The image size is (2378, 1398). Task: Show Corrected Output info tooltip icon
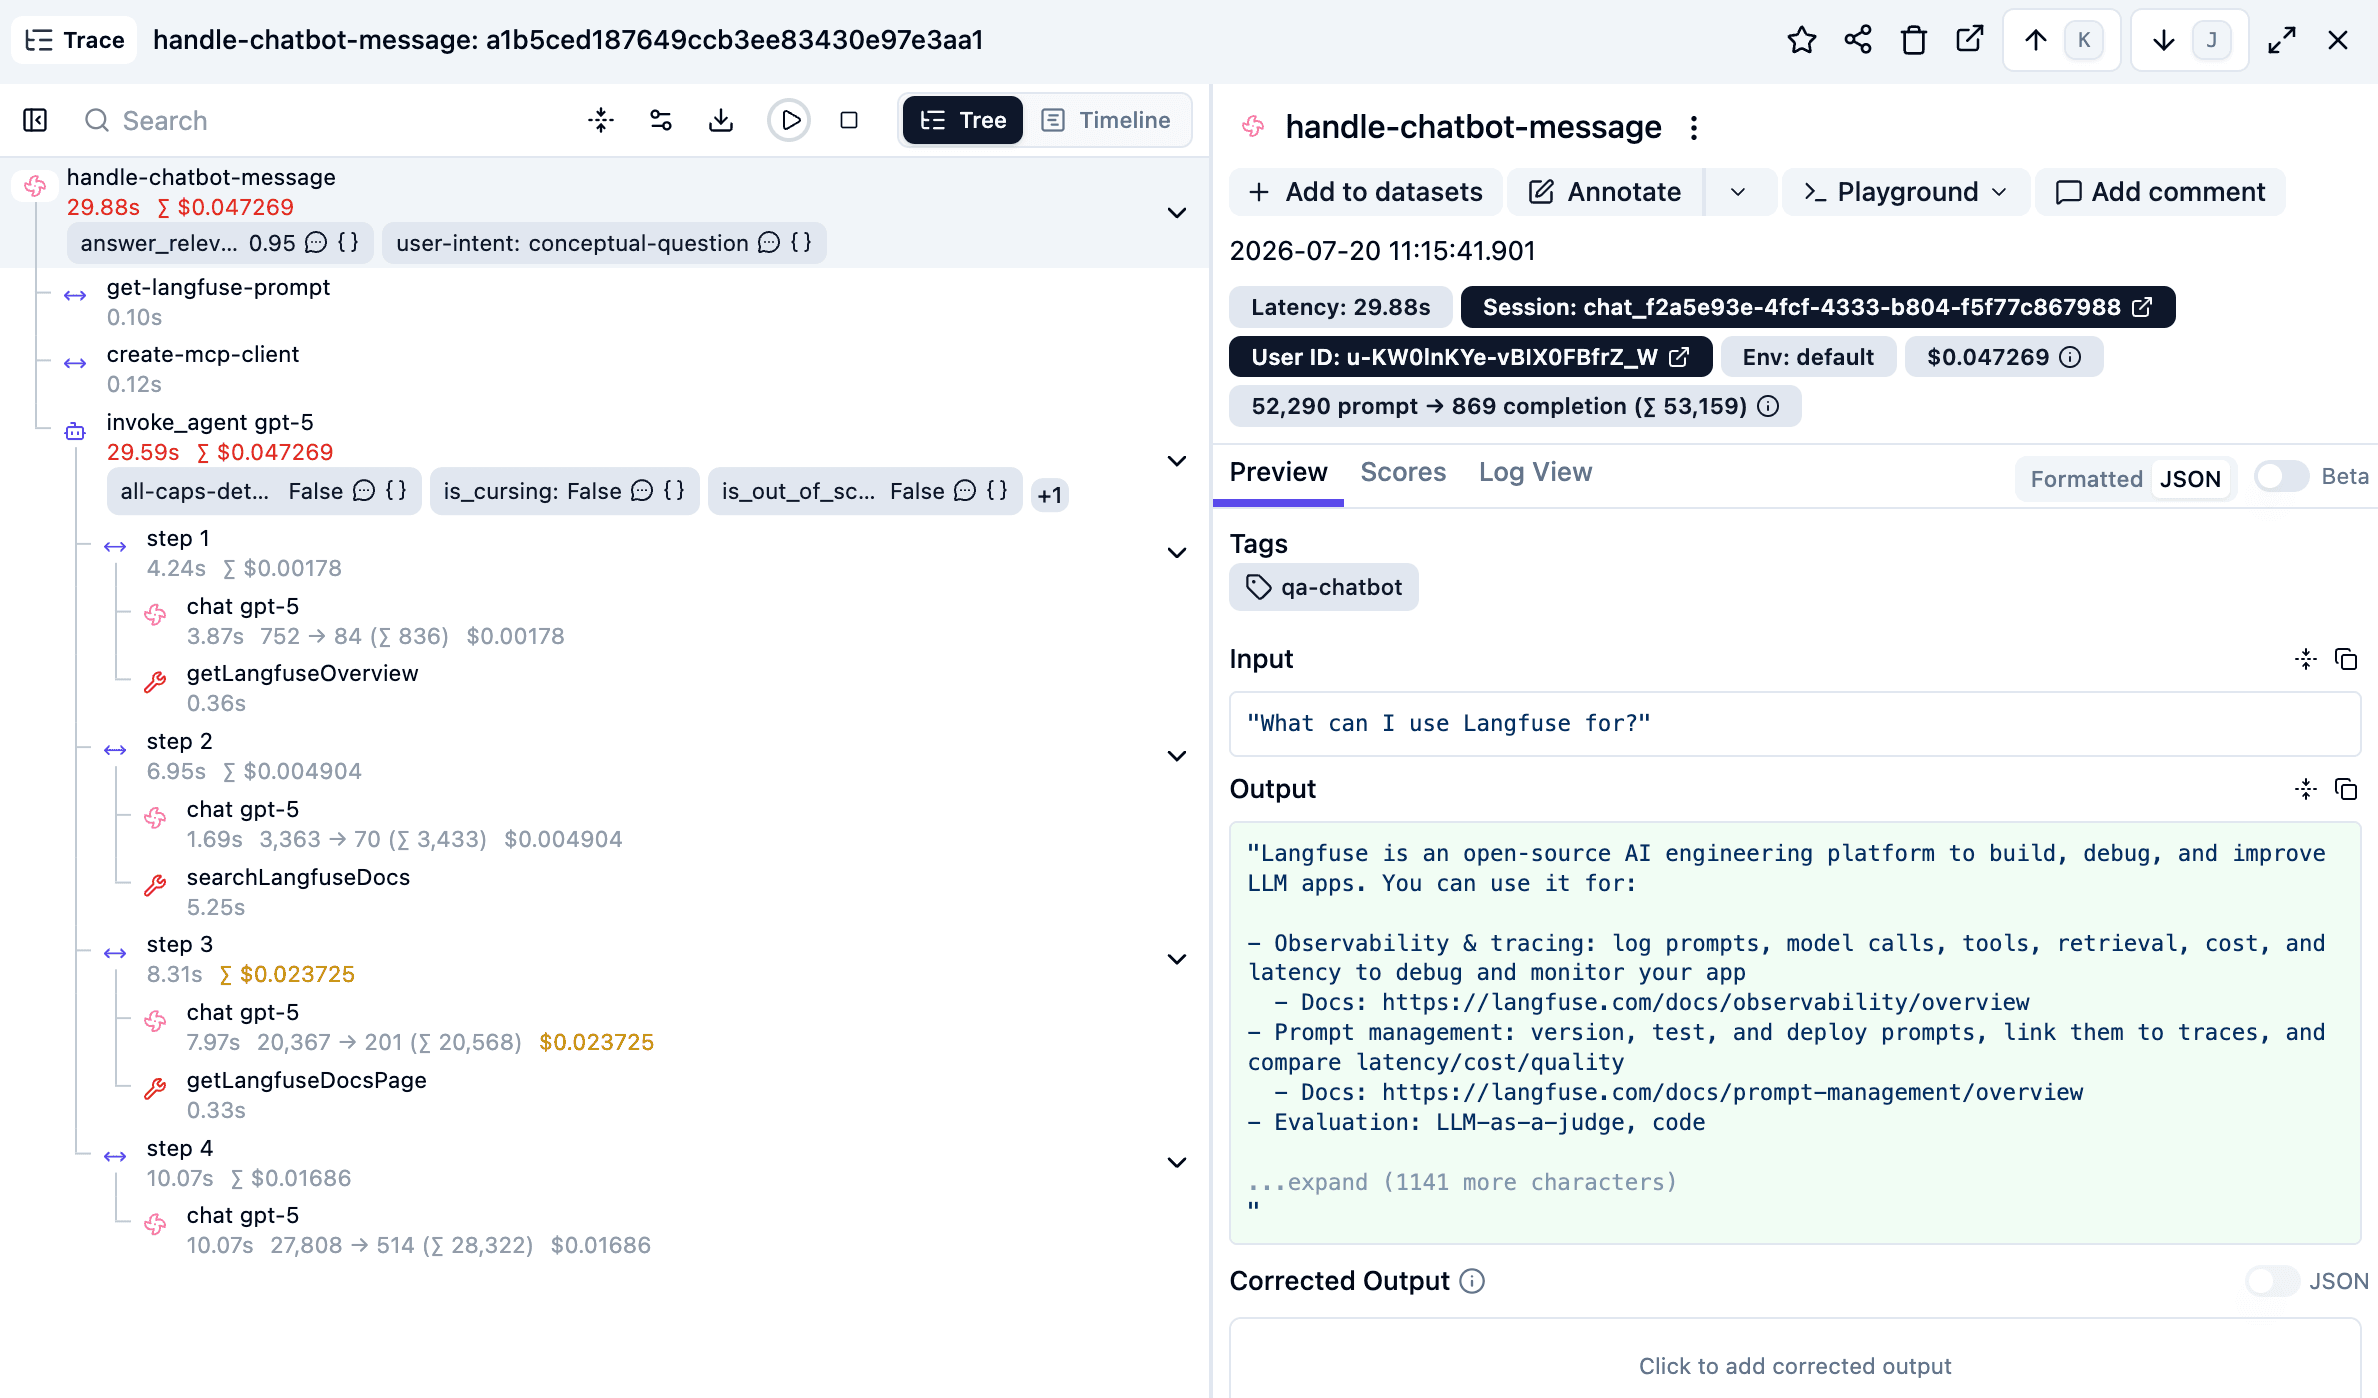pos(1472,1281)
